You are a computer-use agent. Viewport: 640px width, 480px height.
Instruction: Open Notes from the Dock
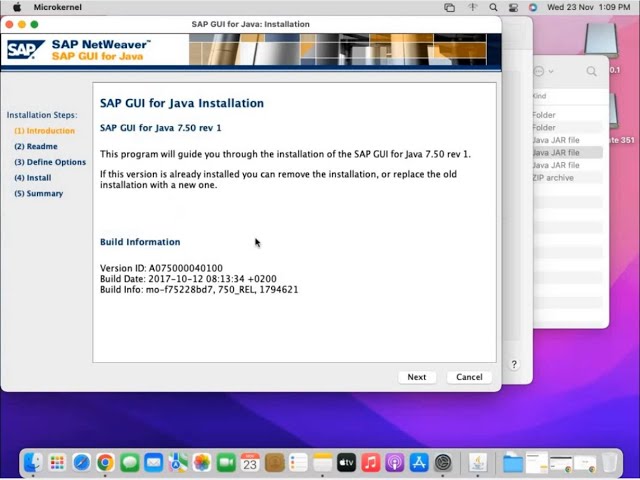click(322, 463)
